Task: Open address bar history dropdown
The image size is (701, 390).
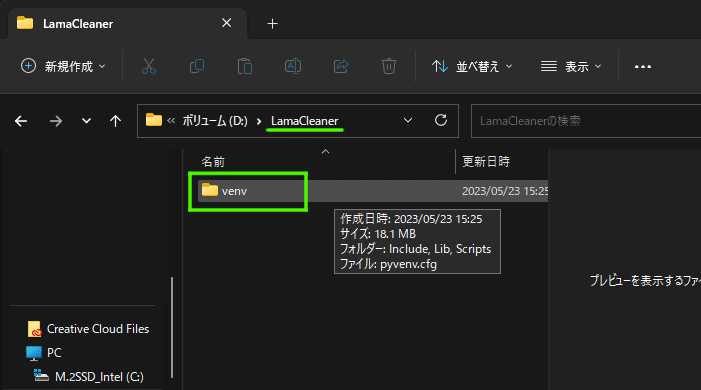Action: (408, 120)
